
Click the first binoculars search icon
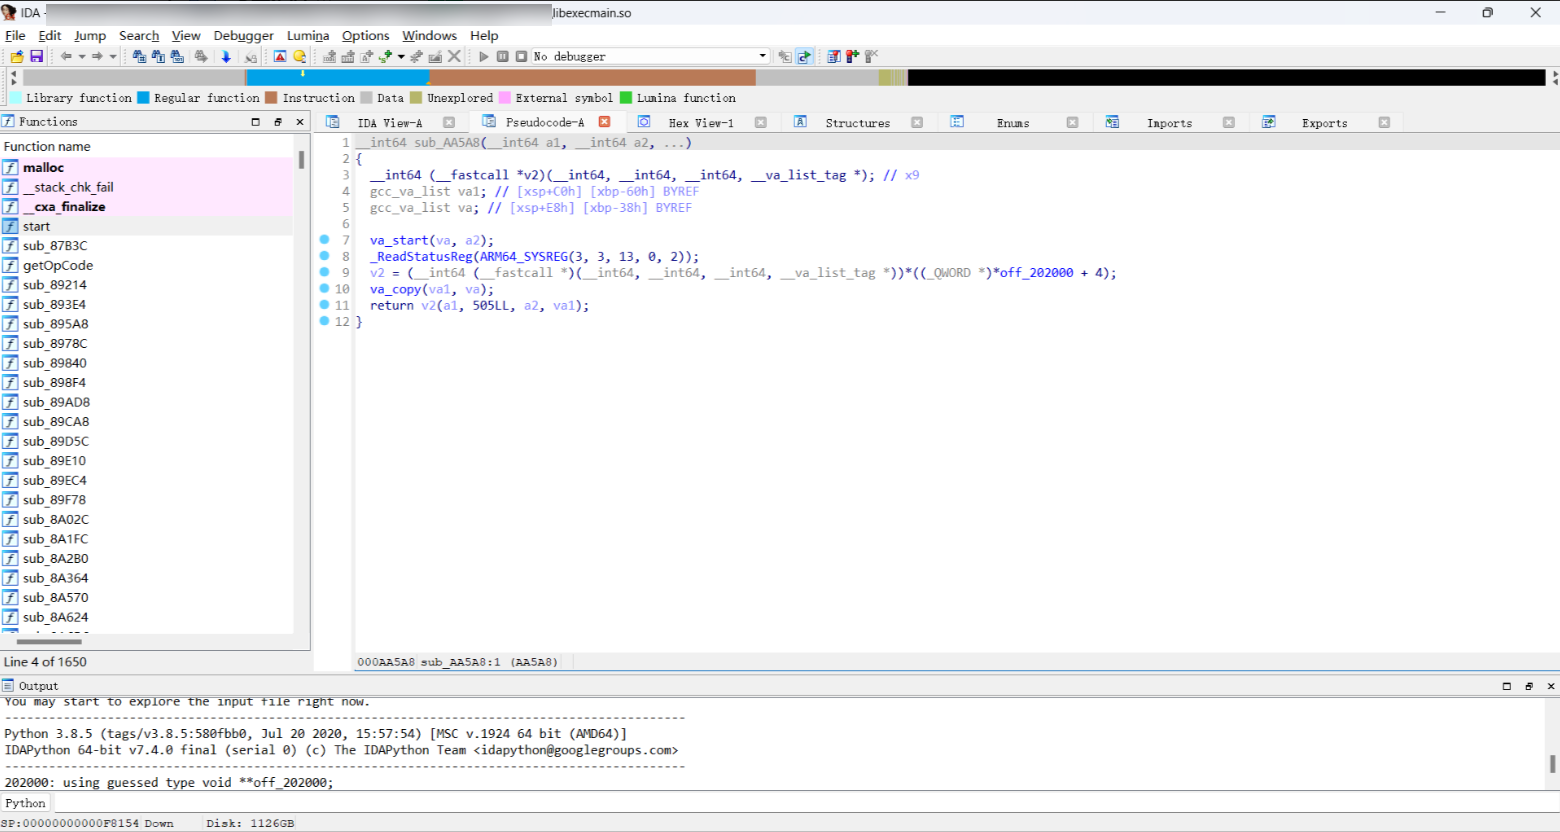139,57
